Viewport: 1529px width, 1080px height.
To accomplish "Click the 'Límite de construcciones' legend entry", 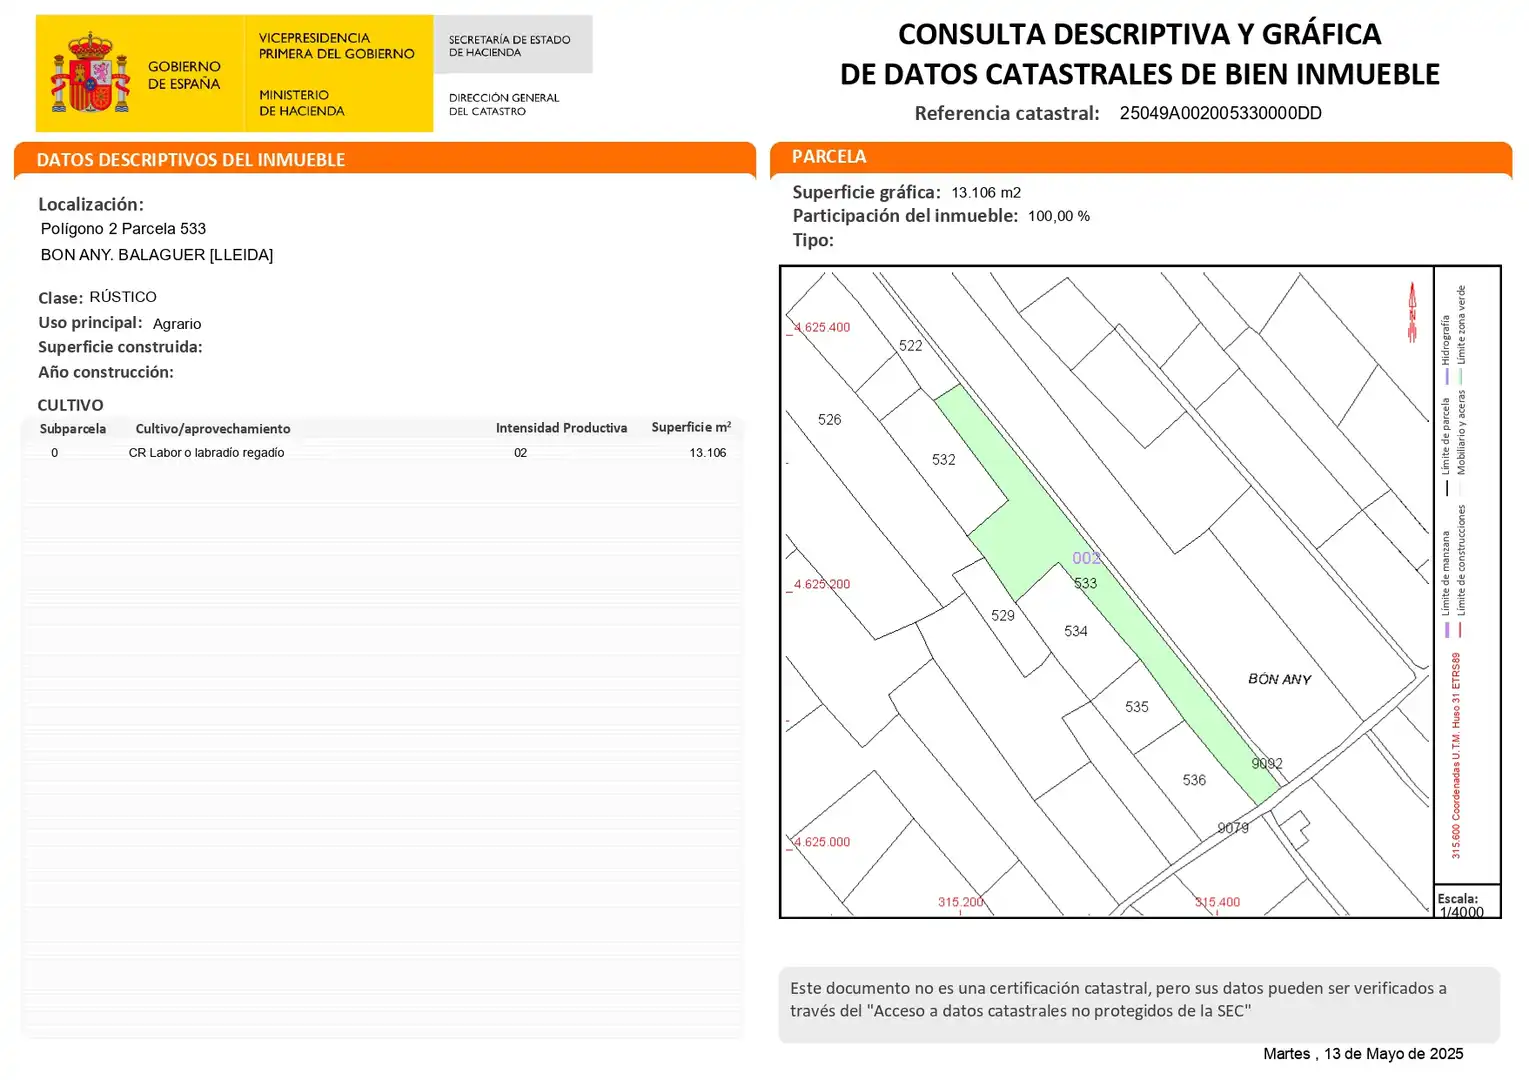I will 1461,570.
